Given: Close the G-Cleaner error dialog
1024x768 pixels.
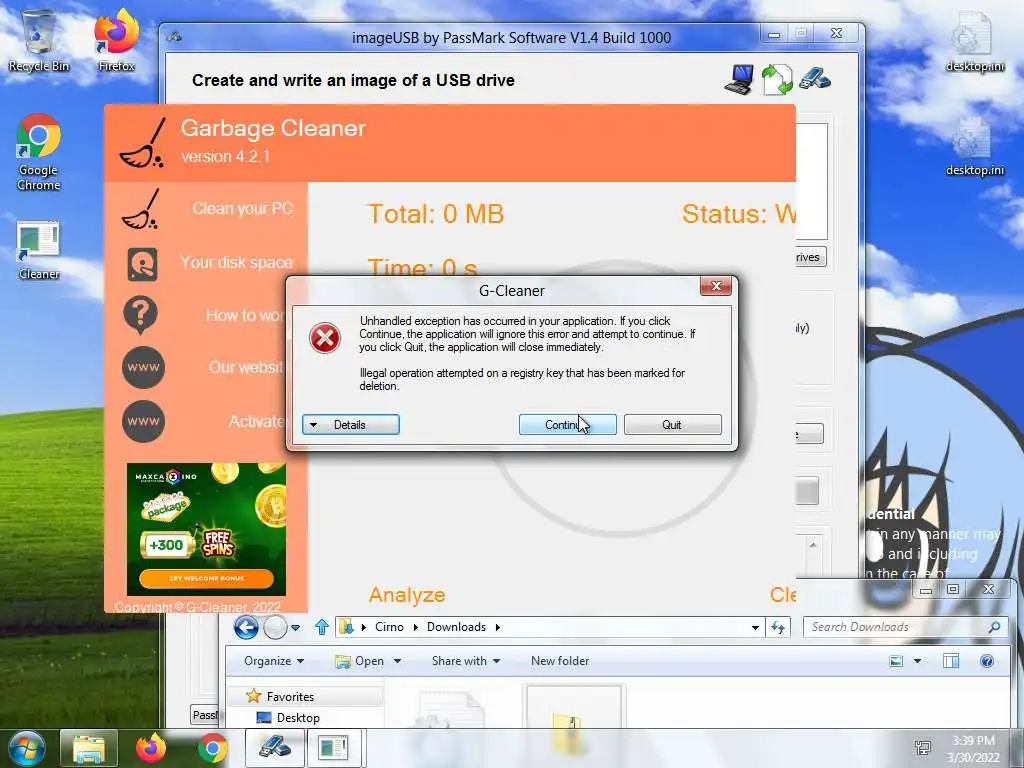Looking at the screenshot, I should click(716, 286).
